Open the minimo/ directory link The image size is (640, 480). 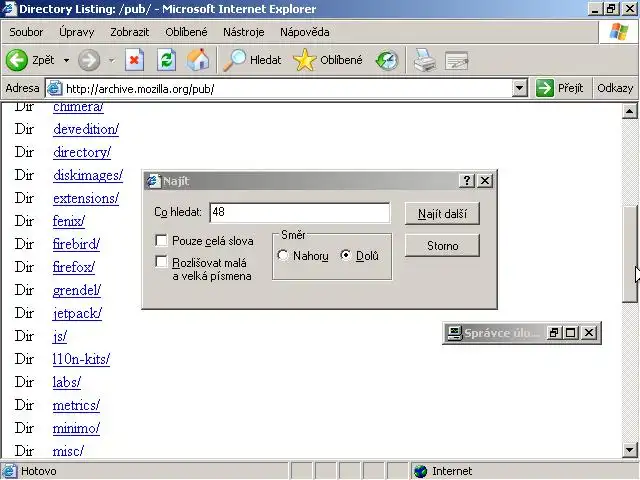click(76, 428)
